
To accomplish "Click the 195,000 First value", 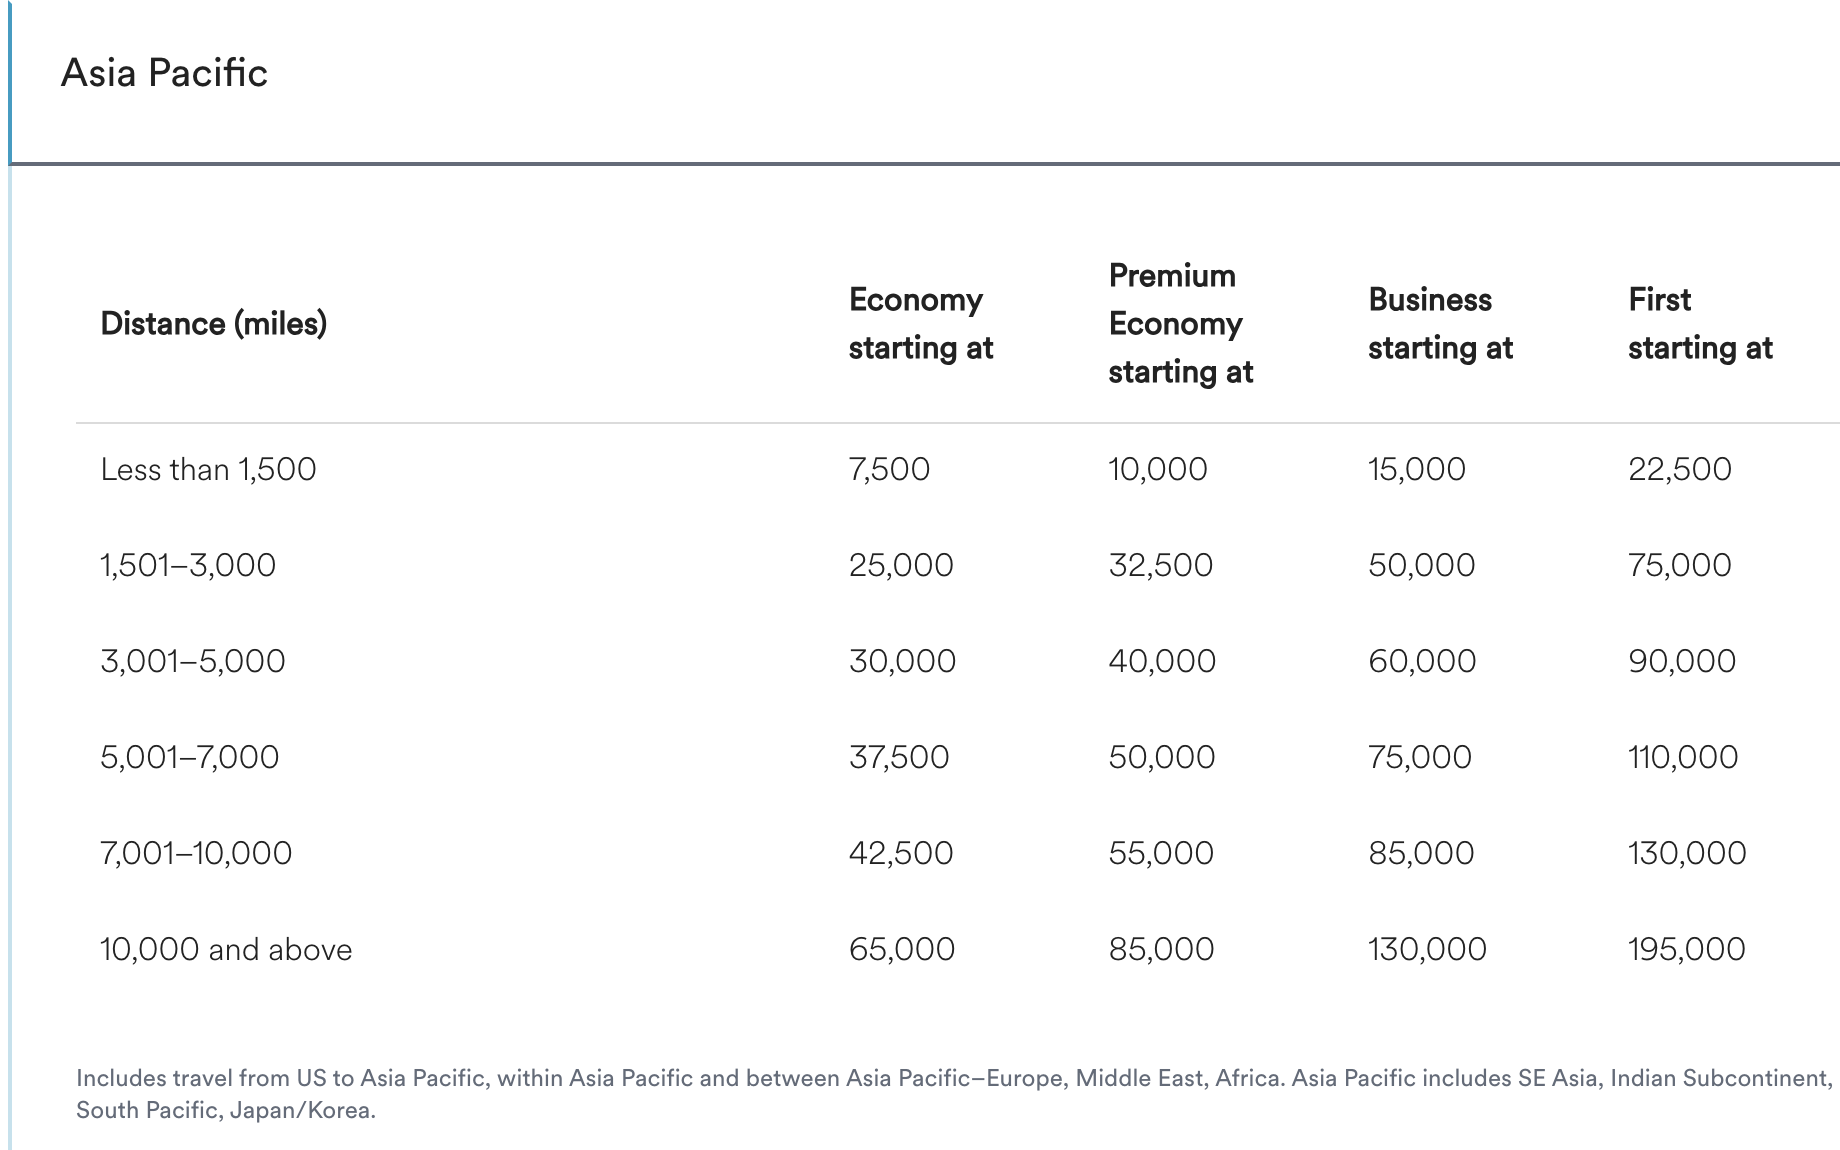I will coord(1686,949).
